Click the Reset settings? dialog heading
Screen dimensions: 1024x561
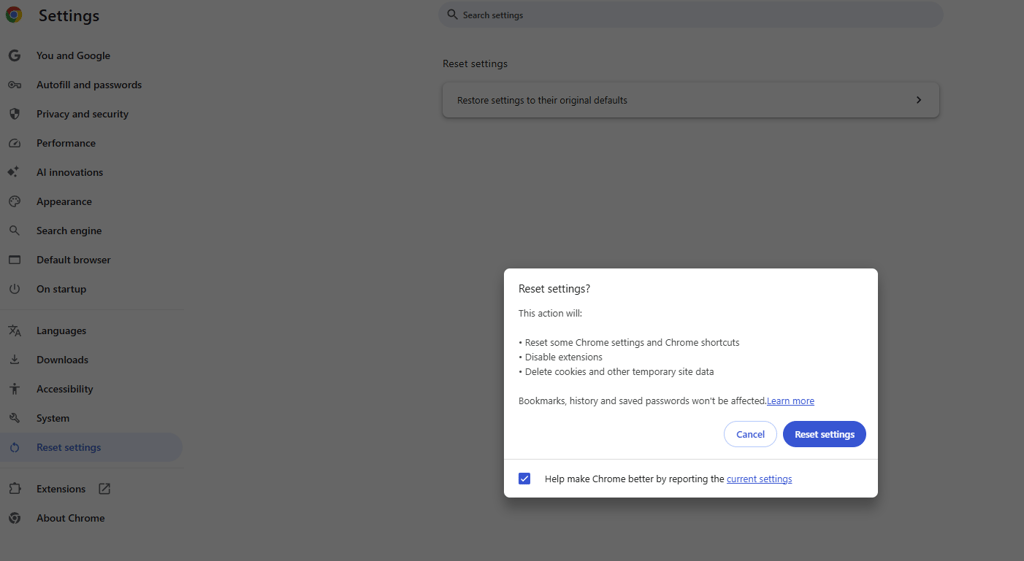(554, 289)
